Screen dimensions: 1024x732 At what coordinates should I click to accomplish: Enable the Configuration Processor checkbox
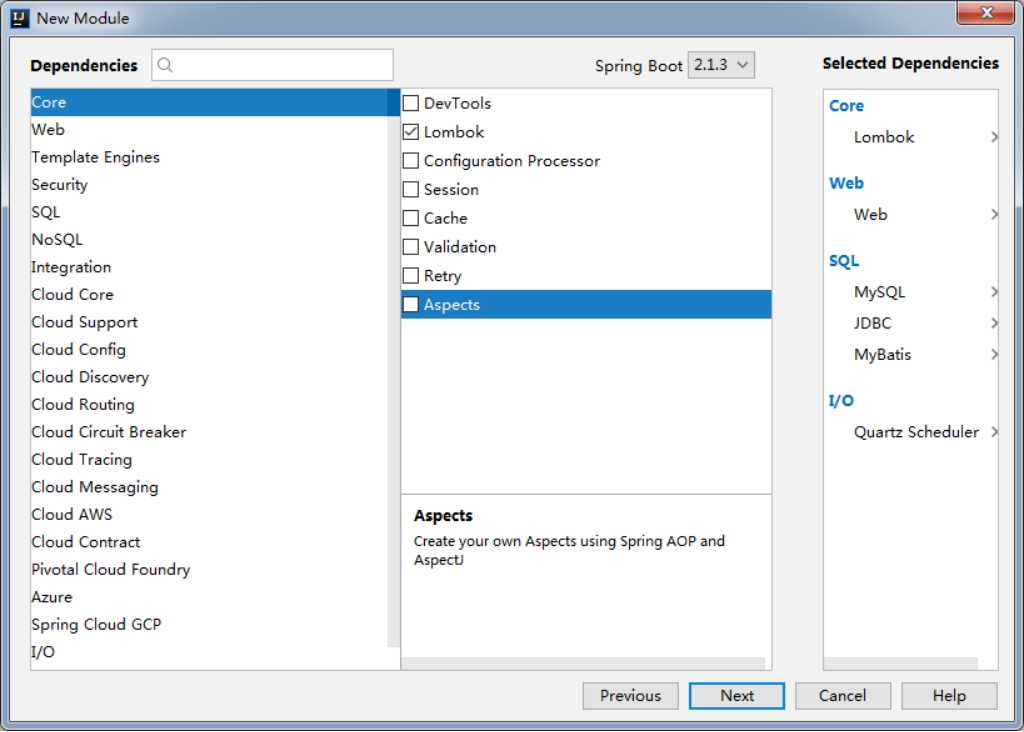coord(411,161)
